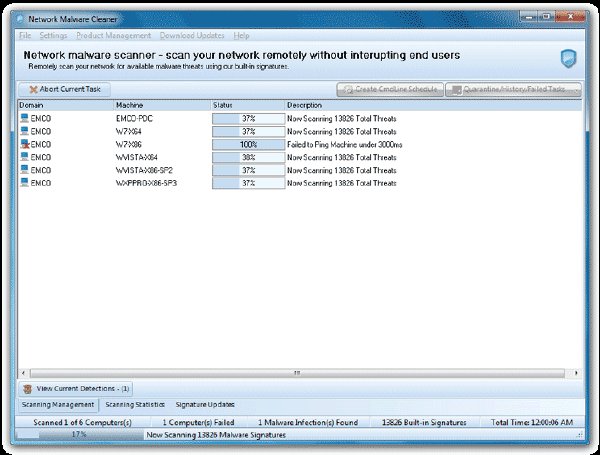This screenshot has height=455, width=600.
Task: Open the Product Management menu
Action: tap(114, 36)
